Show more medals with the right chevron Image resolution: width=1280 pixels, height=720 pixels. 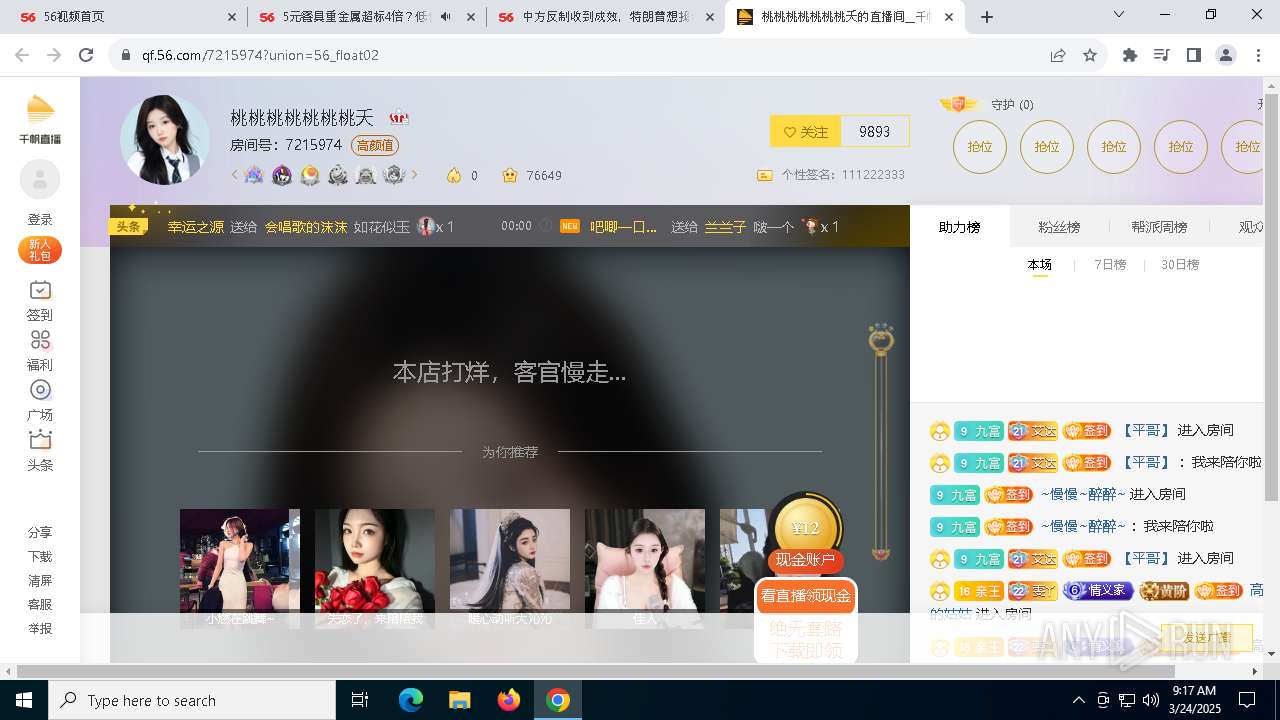[x=414, y=175]
